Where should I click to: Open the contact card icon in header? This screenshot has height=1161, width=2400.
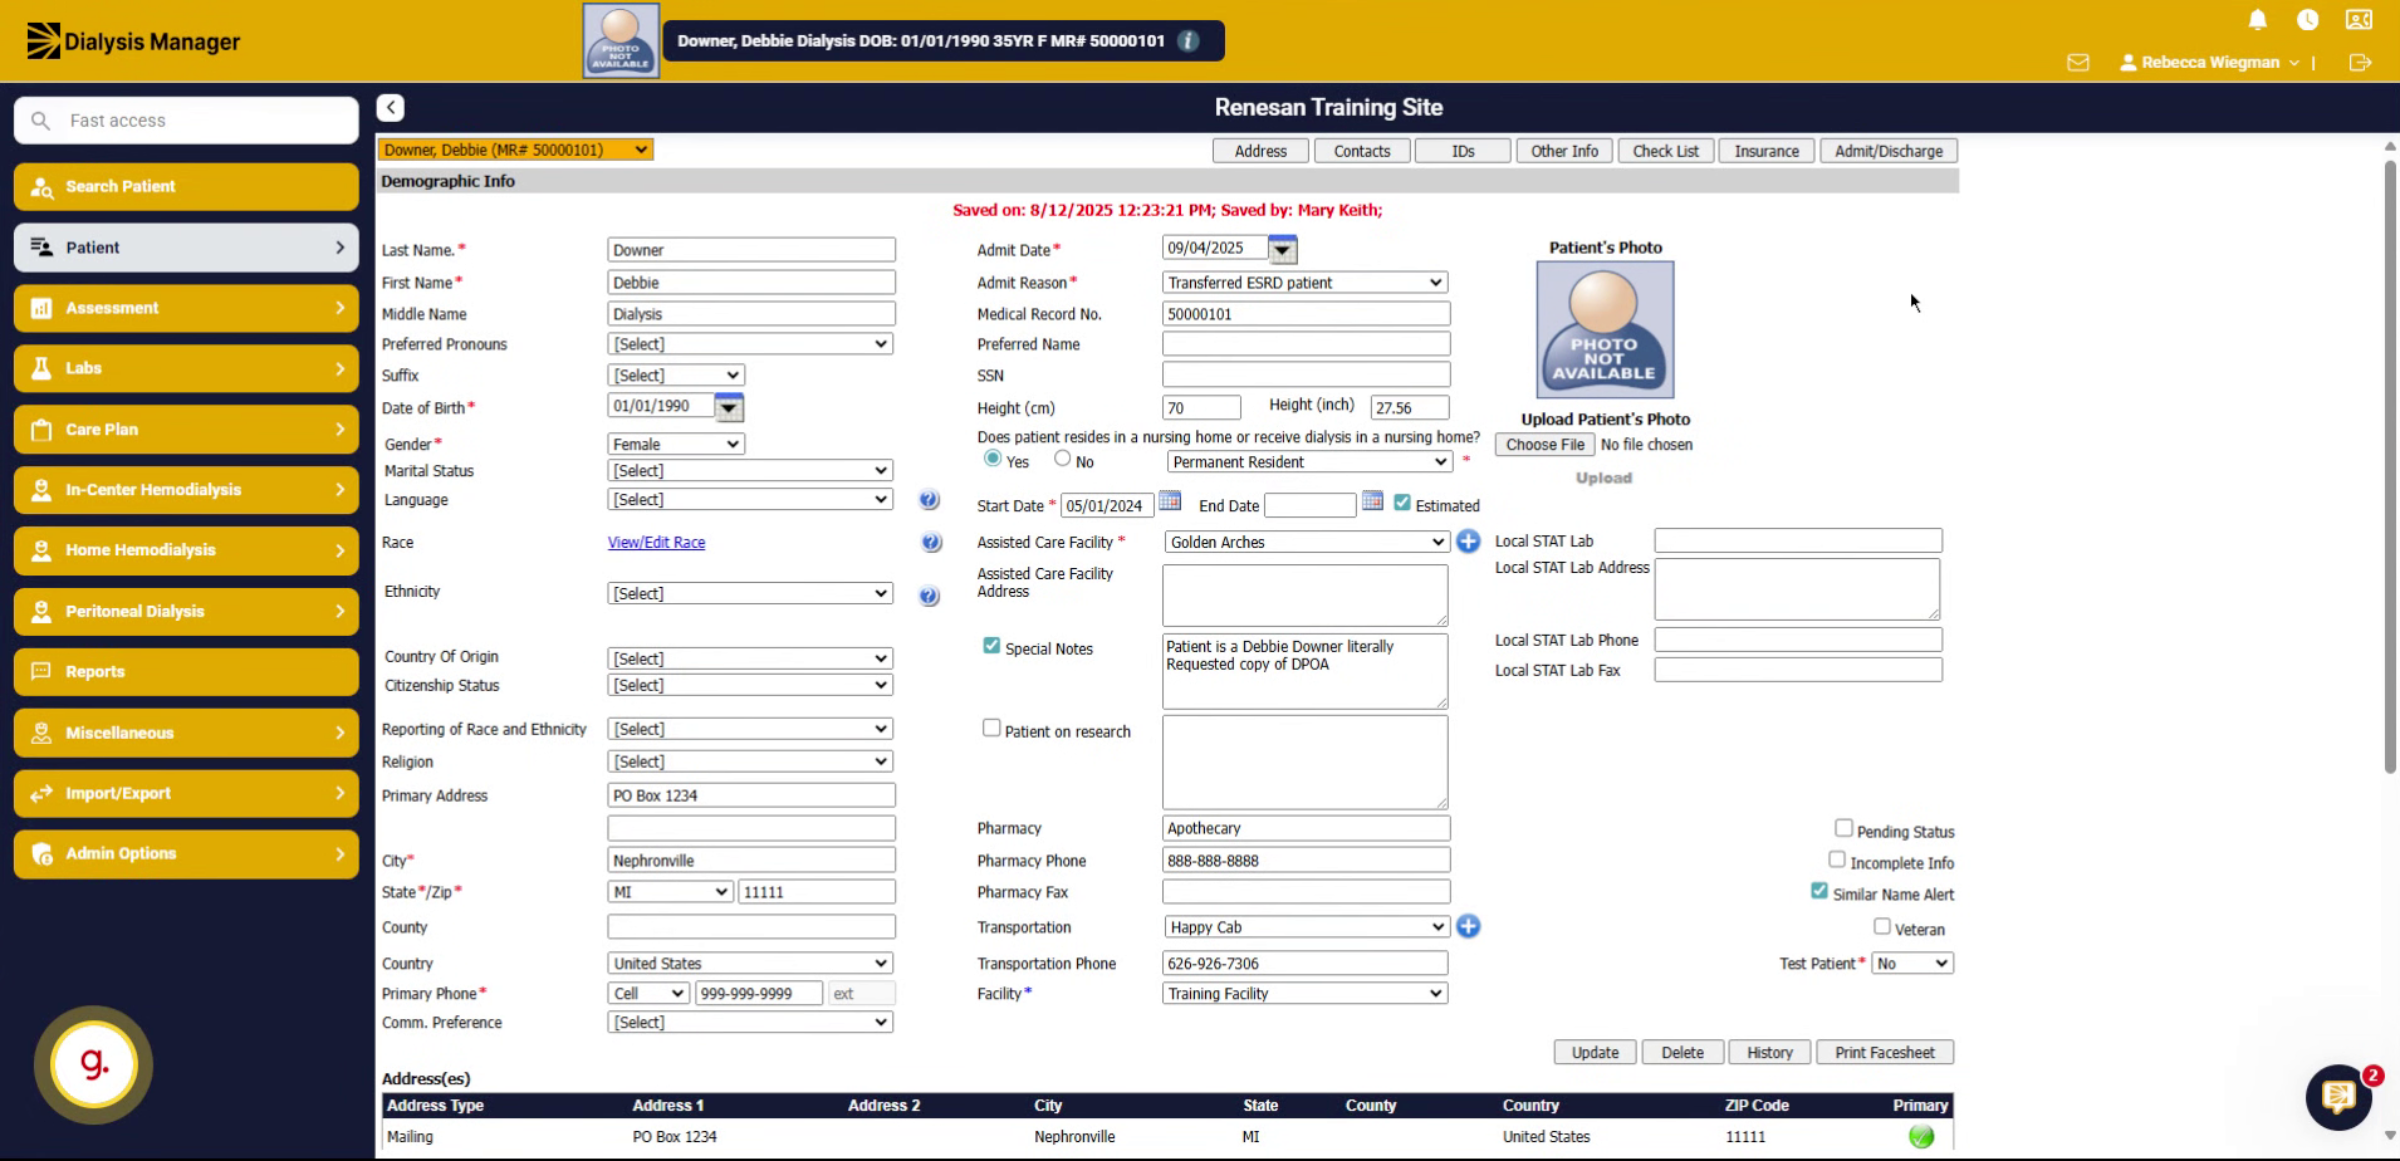pyautogui.click(x=2358, y=20)
